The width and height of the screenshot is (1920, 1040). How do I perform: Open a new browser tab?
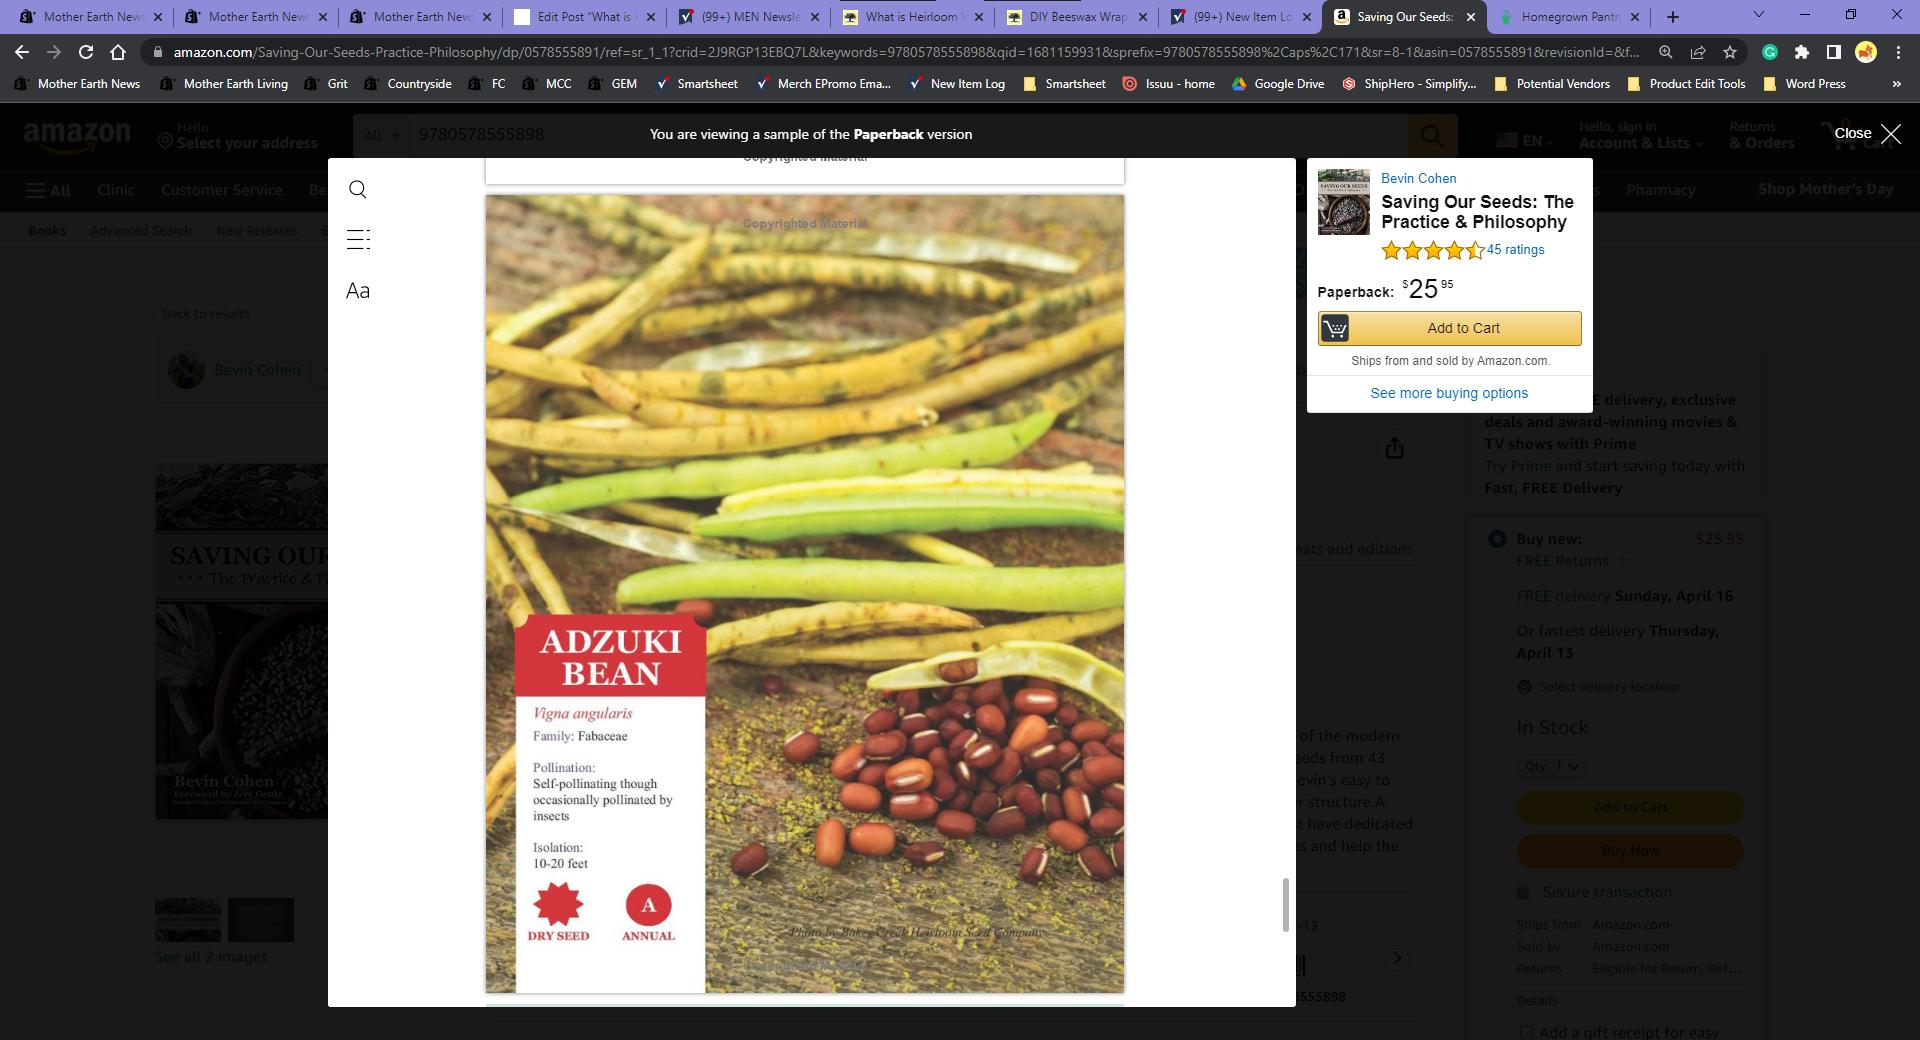(x=1672, y=17)
